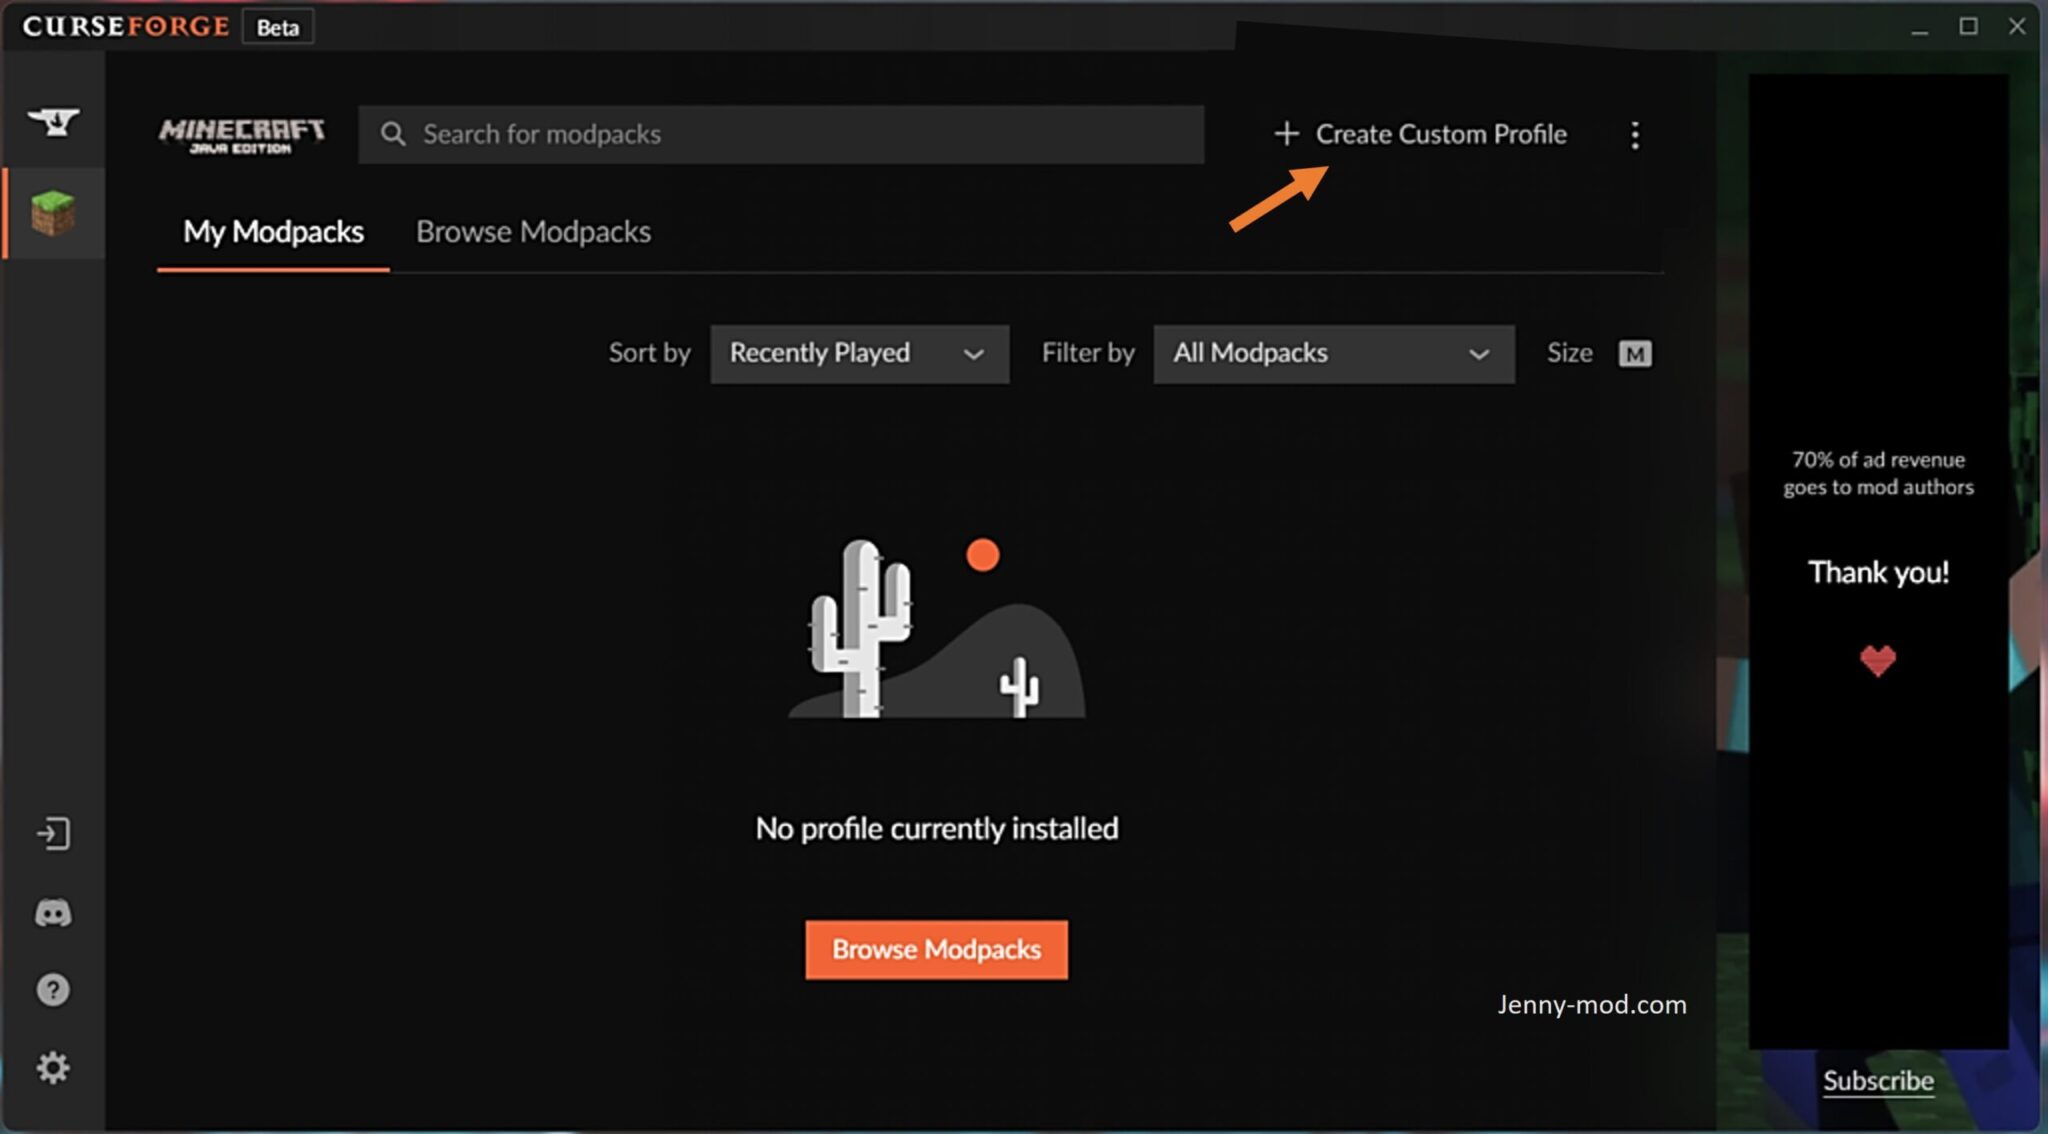Expand the Recently Played sort dropdown
The image size is (2048, 1134).
click(859, 353)
